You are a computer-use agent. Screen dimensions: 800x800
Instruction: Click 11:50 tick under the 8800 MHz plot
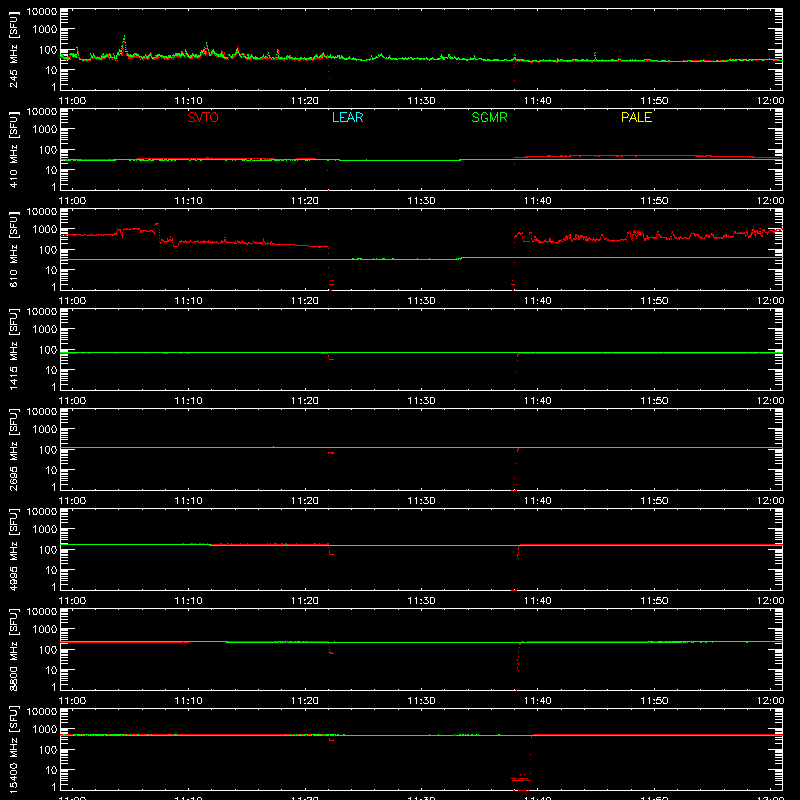click(654, 701)
